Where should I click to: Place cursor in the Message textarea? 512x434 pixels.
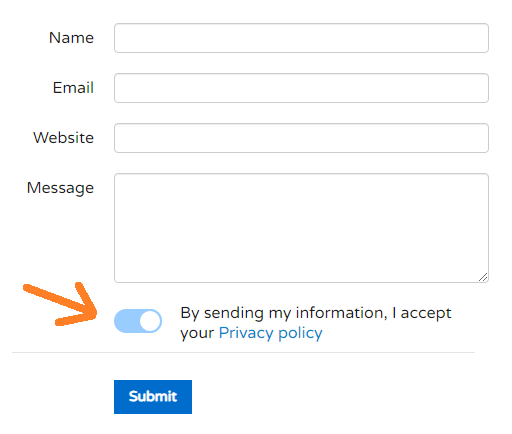click(x=301, y=228)
